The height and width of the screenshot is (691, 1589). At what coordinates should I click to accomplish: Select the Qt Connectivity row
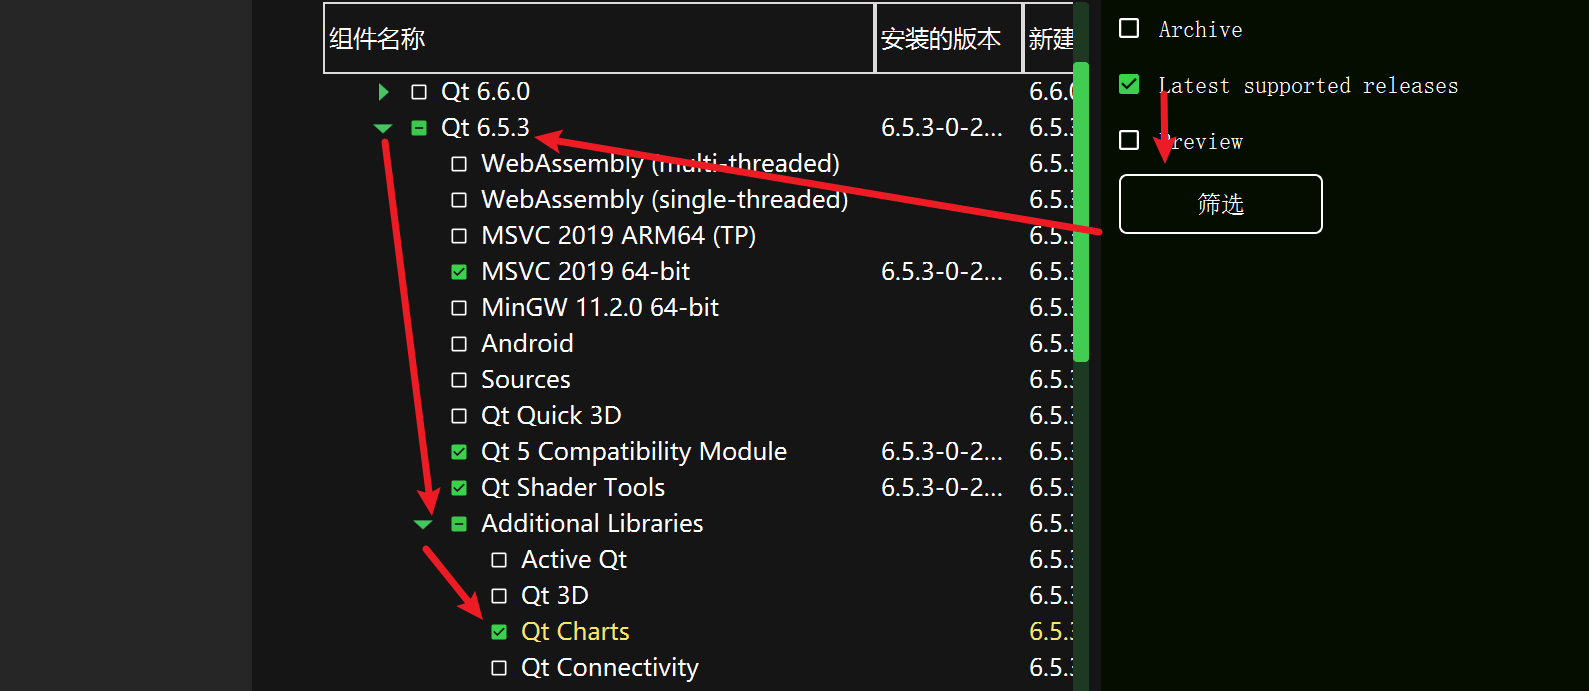click(x=610, y=668)
